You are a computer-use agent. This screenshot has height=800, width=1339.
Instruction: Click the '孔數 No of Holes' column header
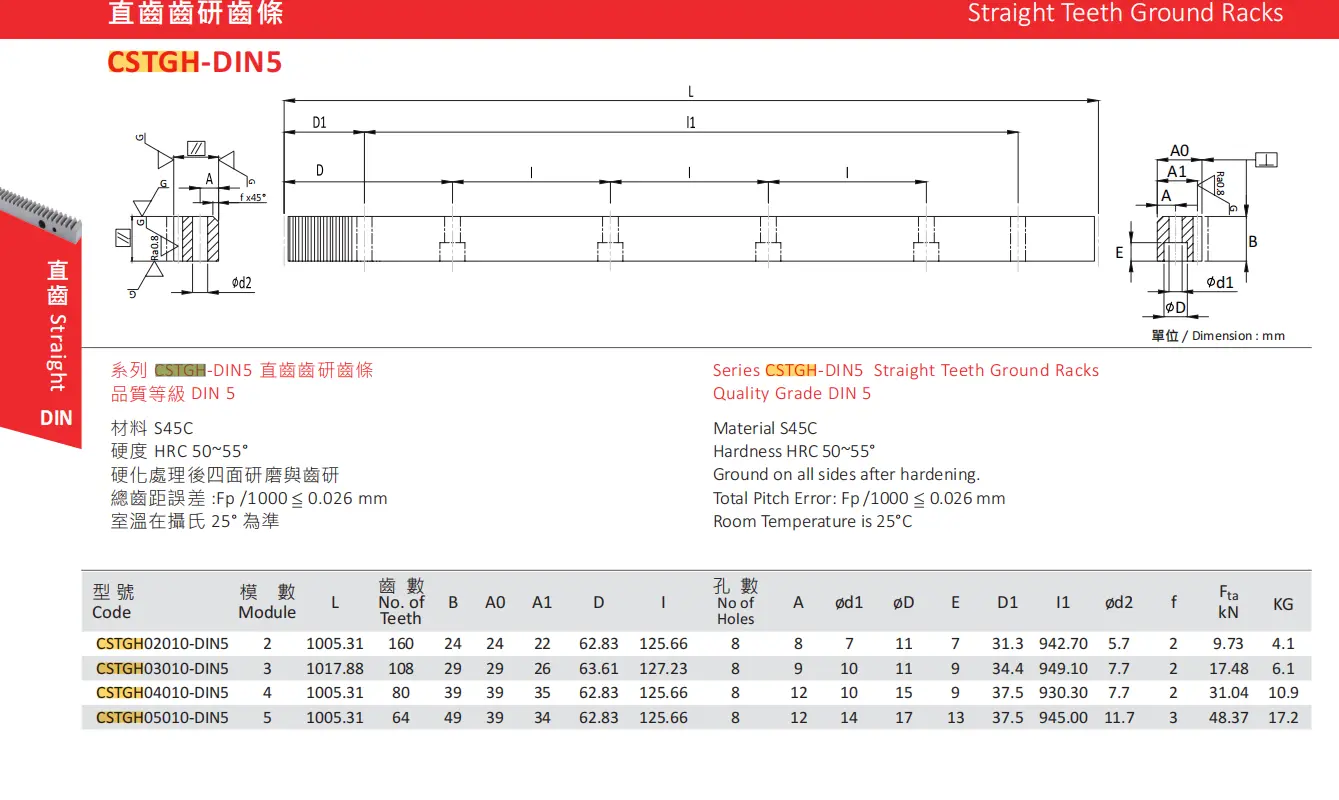736,602
